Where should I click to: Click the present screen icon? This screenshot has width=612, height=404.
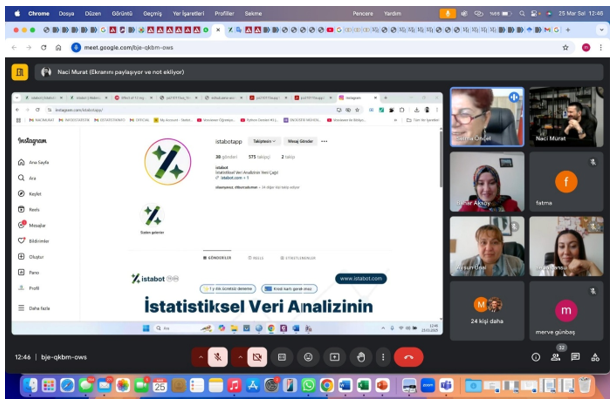click(334, 356)
